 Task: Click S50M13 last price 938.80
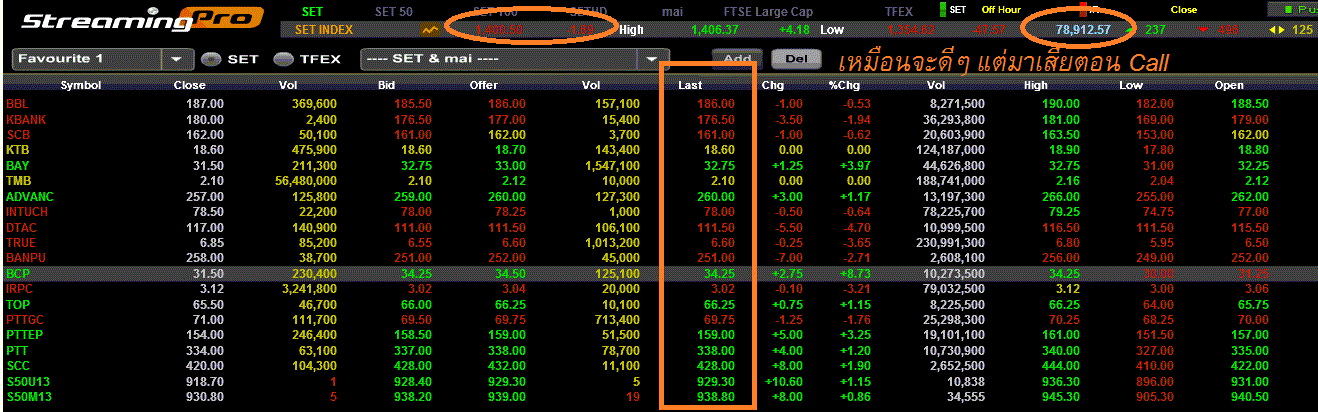717,397
